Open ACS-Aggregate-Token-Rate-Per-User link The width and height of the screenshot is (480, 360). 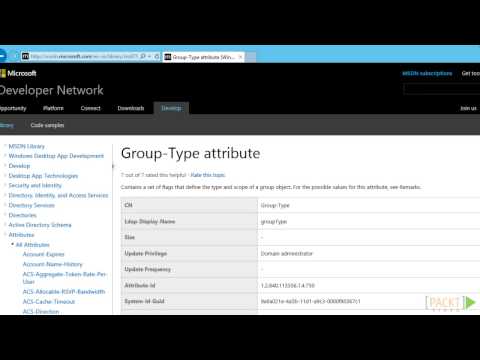click(x=64, y=278)
